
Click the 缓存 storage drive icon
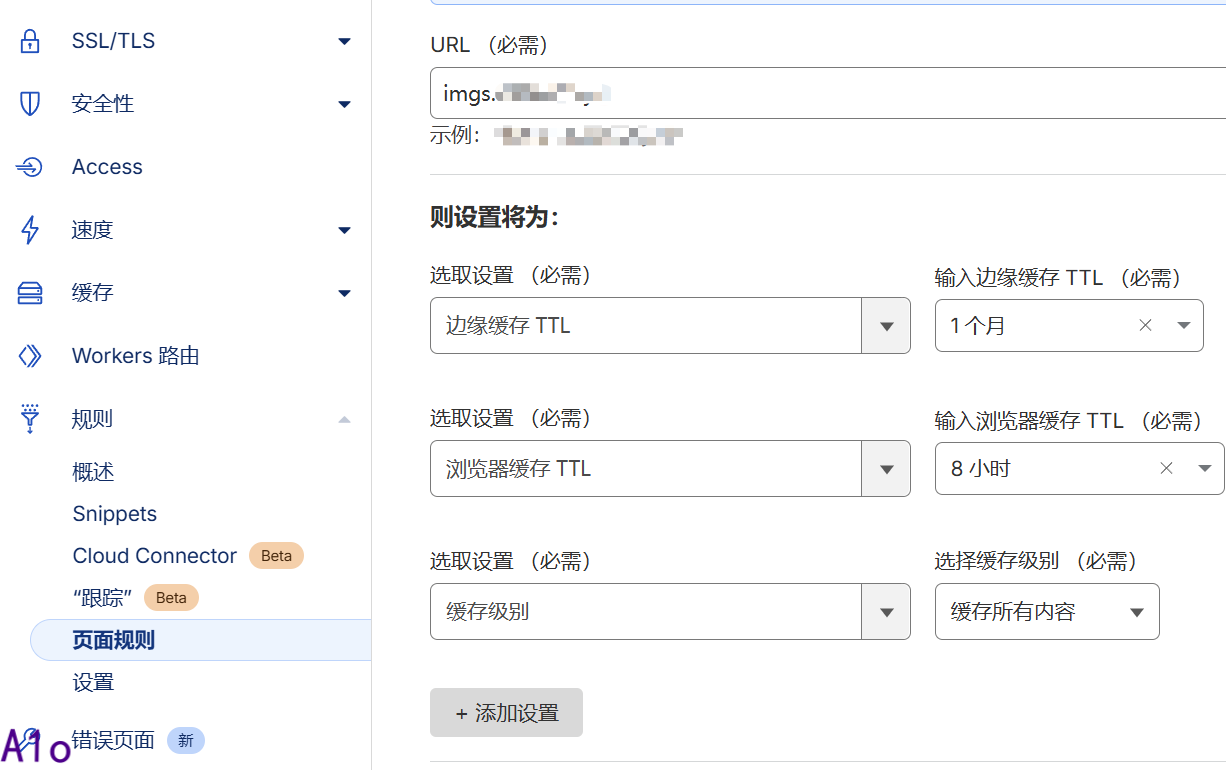tap(30, 293)
